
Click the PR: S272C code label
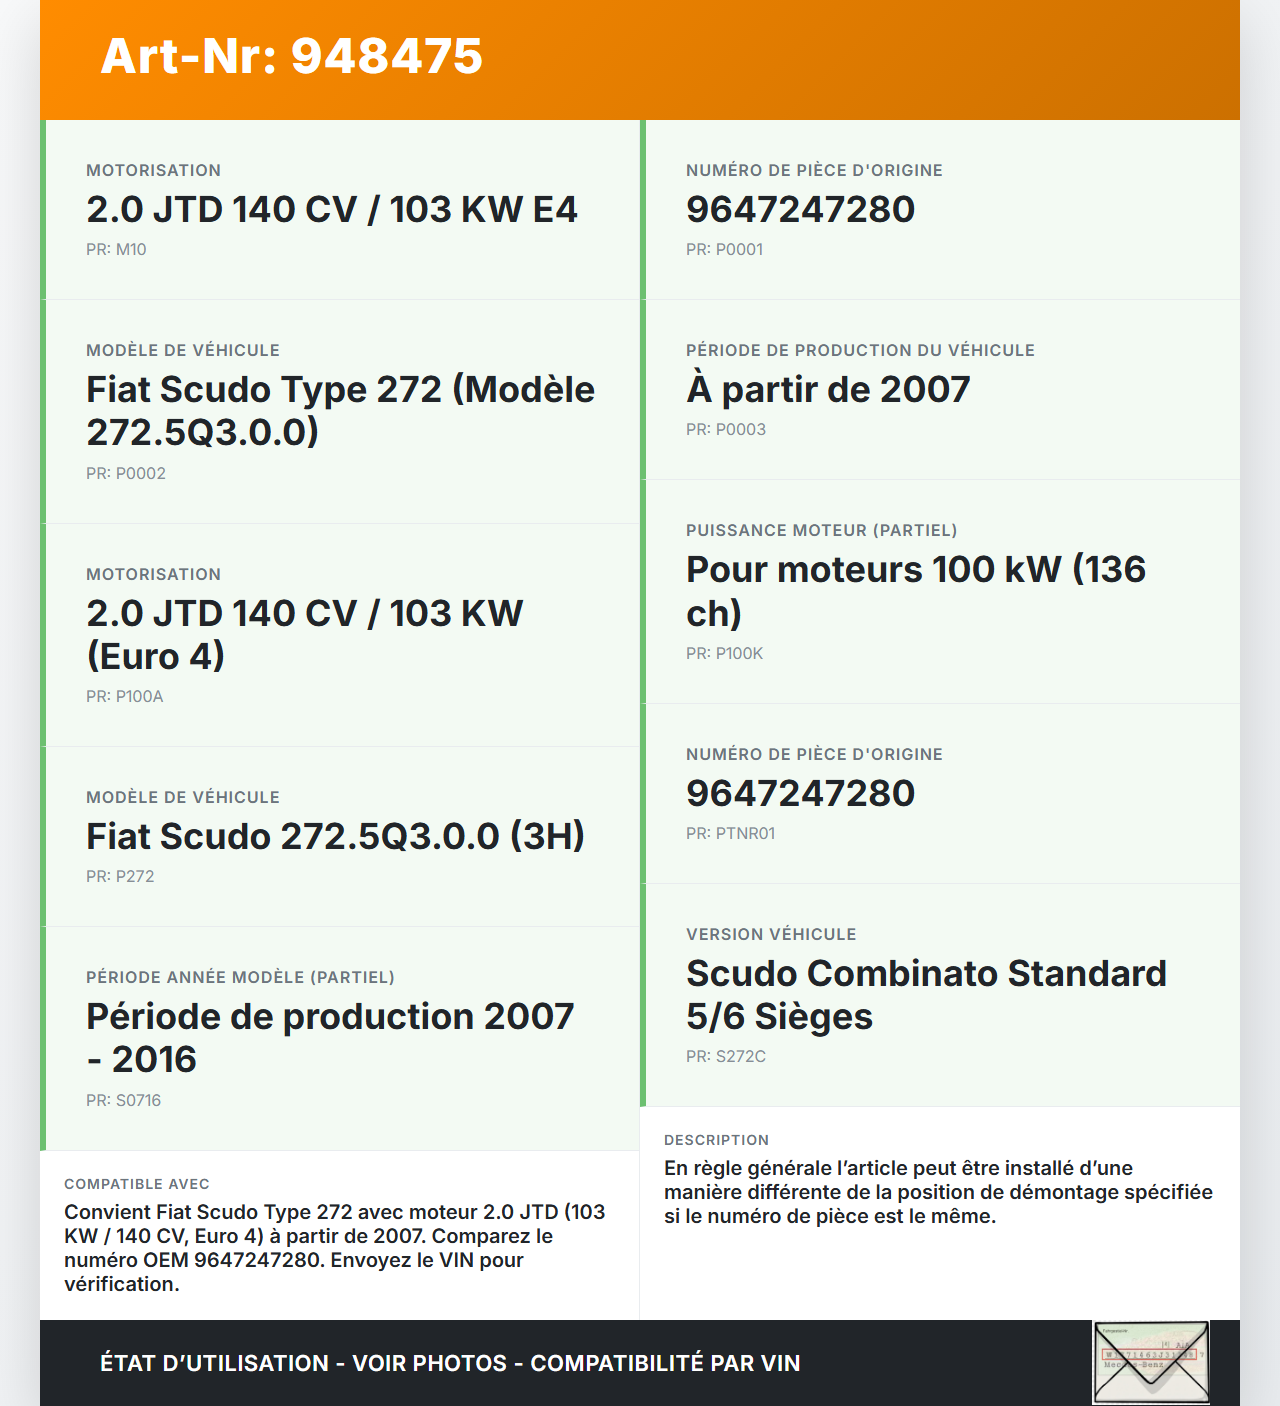click(x=726, y=1057)
